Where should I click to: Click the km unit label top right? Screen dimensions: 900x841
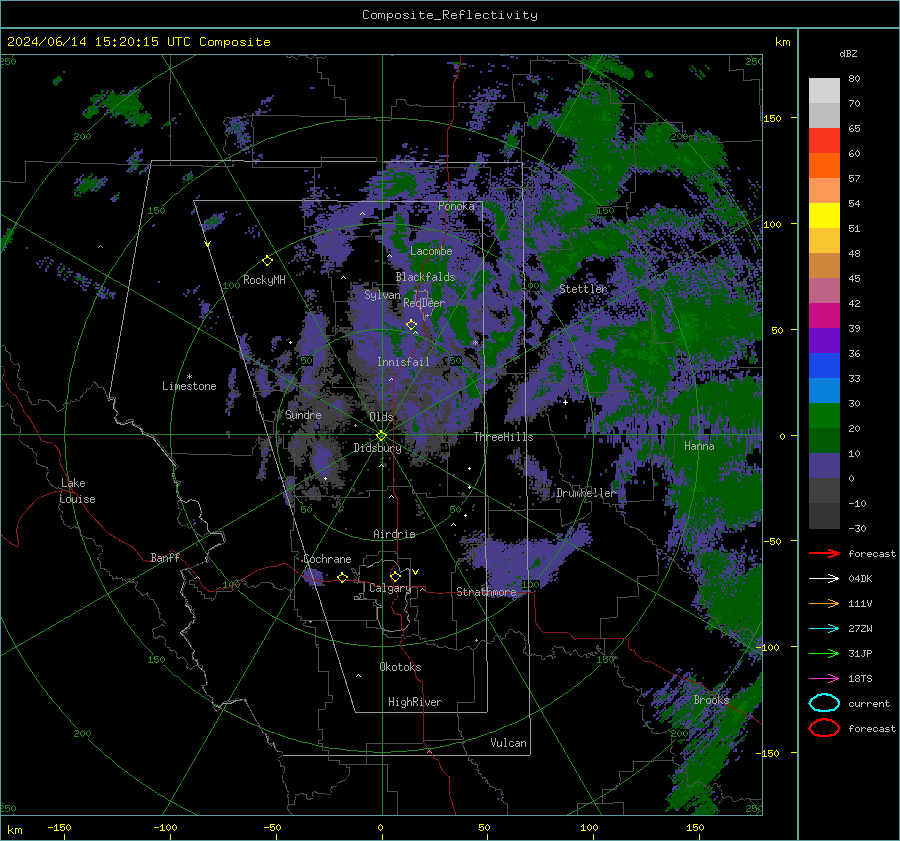(782, 42)
